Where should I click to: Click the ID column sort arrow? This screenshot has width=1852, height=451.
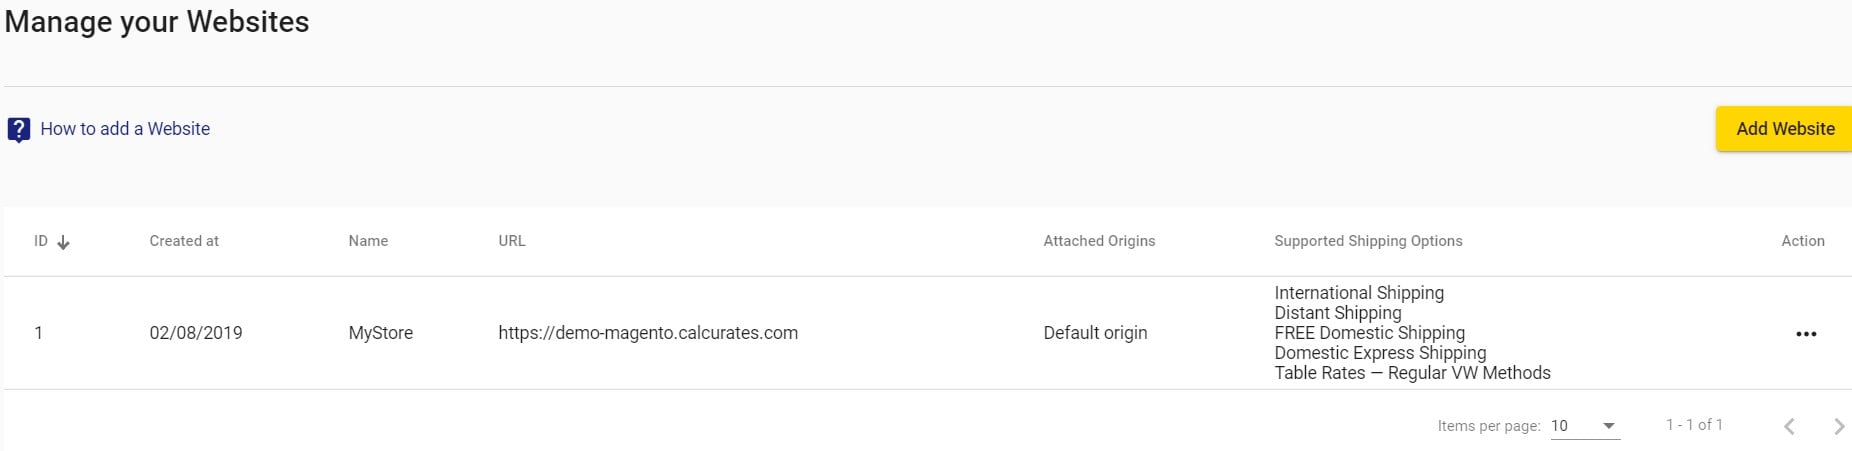[x=63, y=242]
